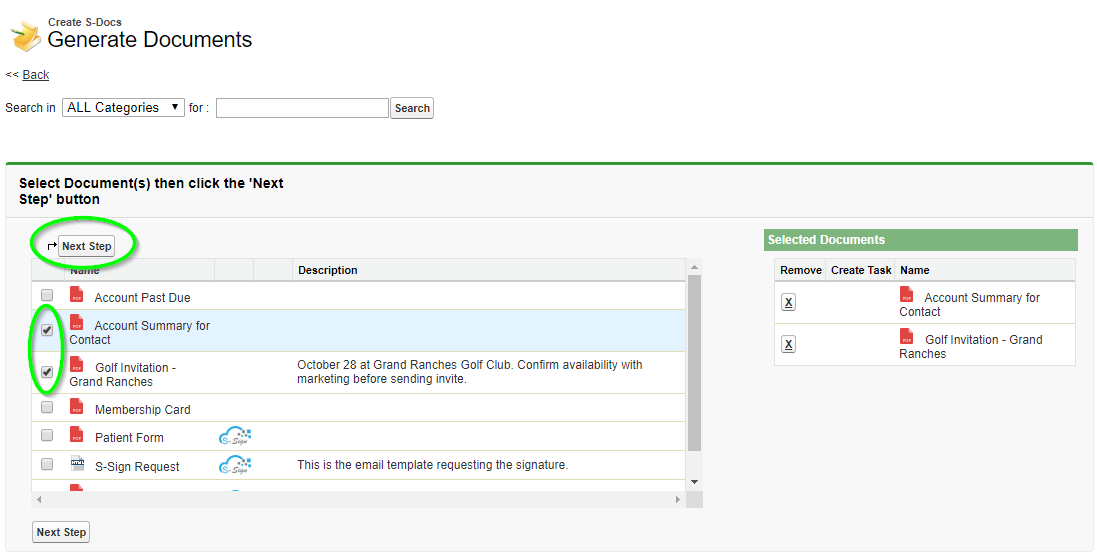Click the S-Sign cloud icon on S-Sign Request row

tap(235, 466)
